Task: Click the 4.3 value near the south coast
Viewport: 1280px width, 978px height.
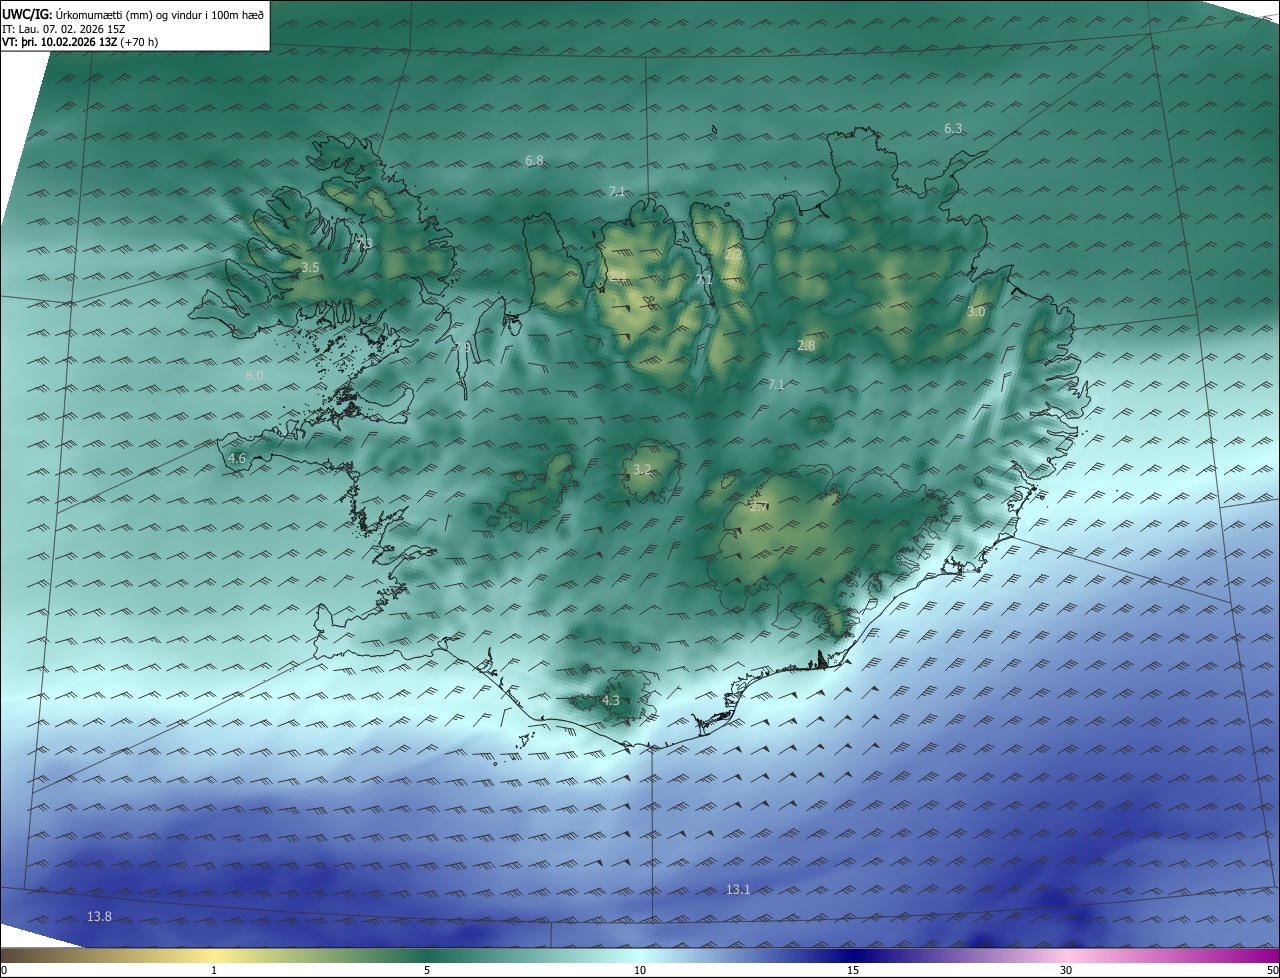Action: [x=611, y=700]
